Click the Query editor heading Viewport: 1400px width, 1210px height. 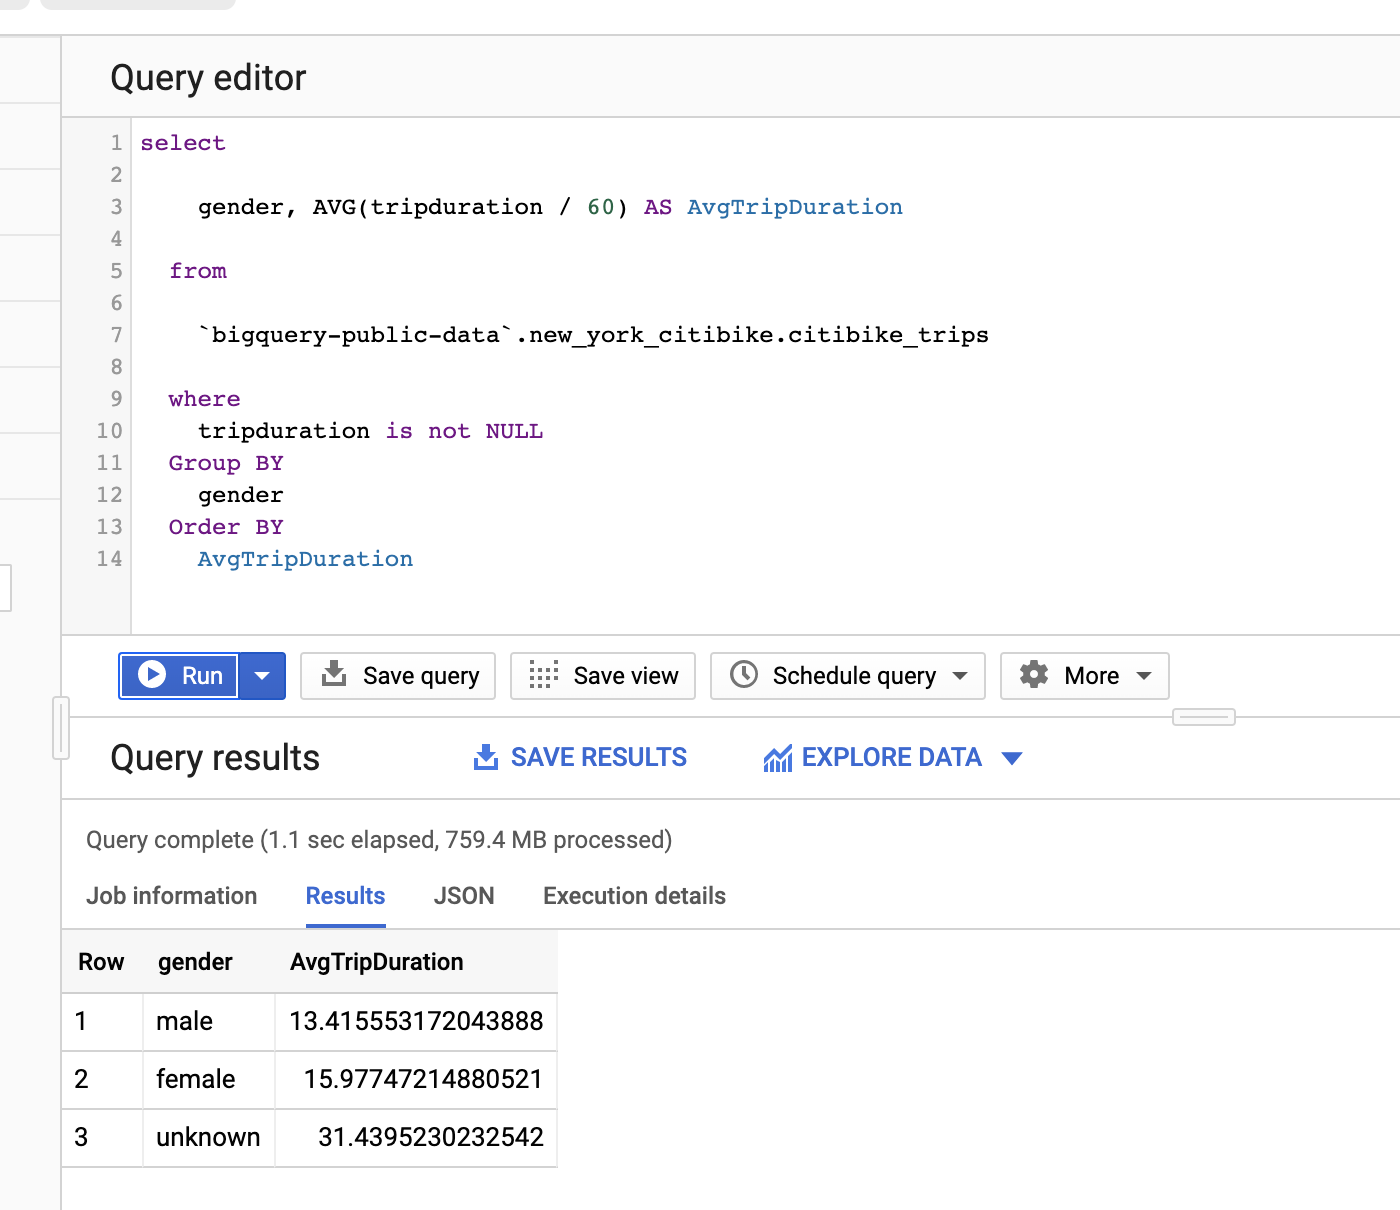point(208,78)
